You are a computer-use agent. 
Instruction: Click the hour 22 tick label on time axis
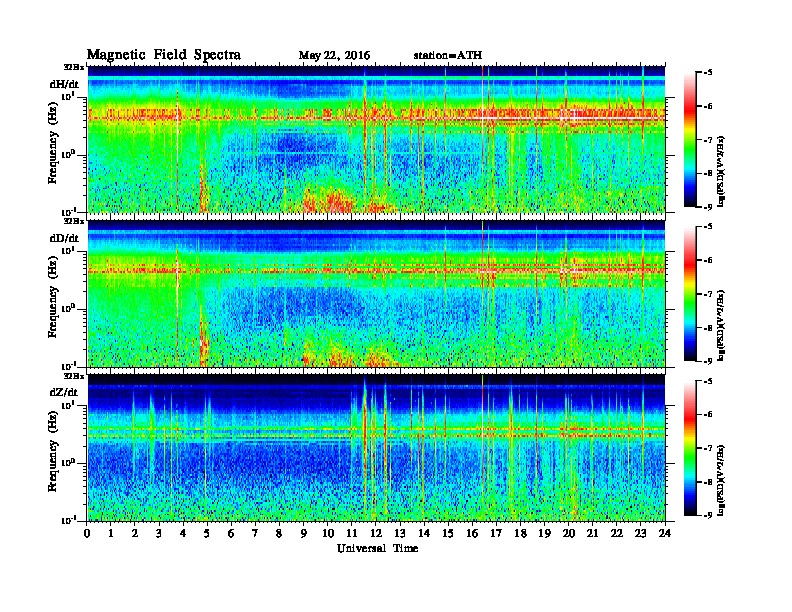[x=617, y=533]
